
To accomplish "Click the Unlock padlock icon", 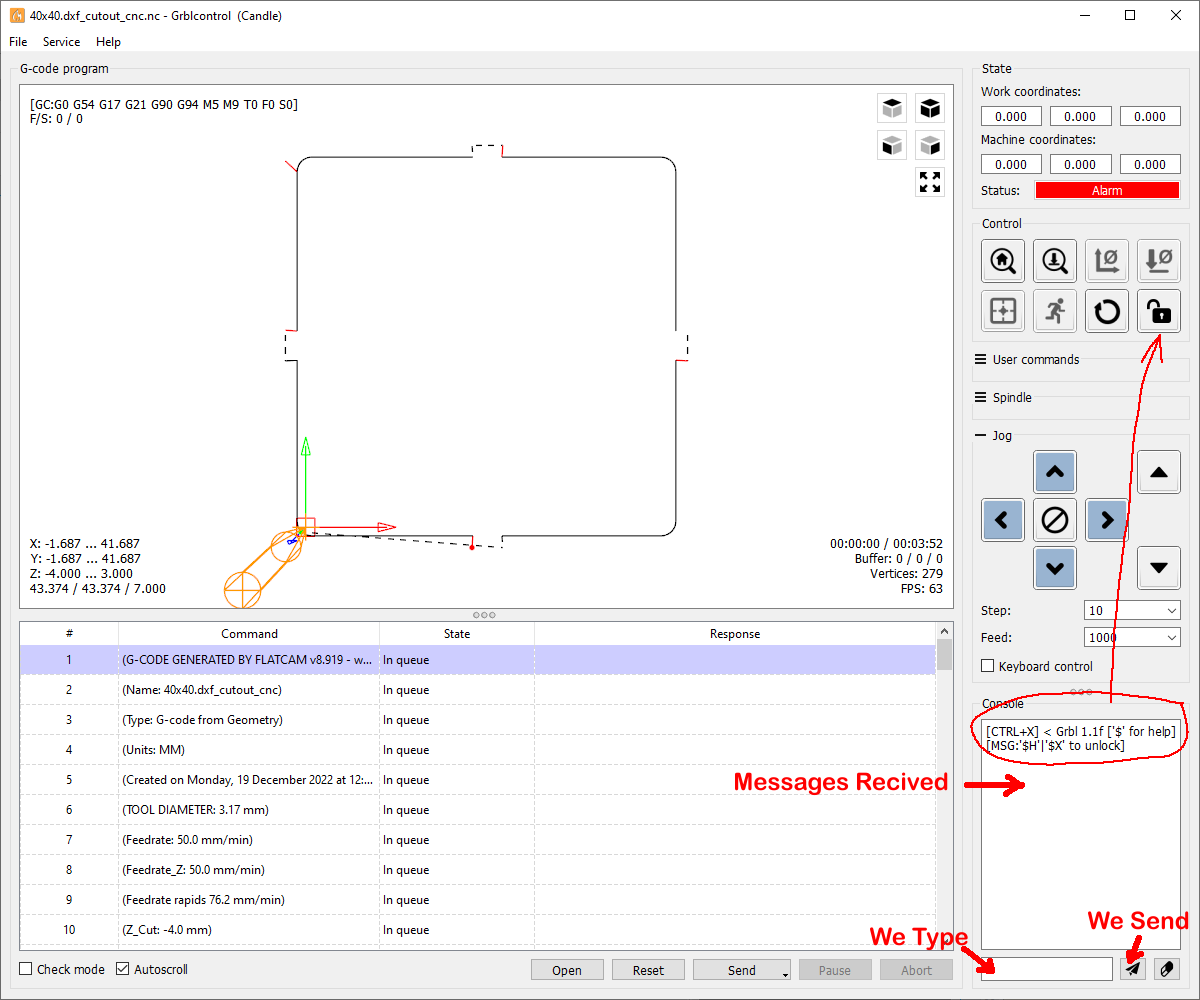I will point(1159,311).
